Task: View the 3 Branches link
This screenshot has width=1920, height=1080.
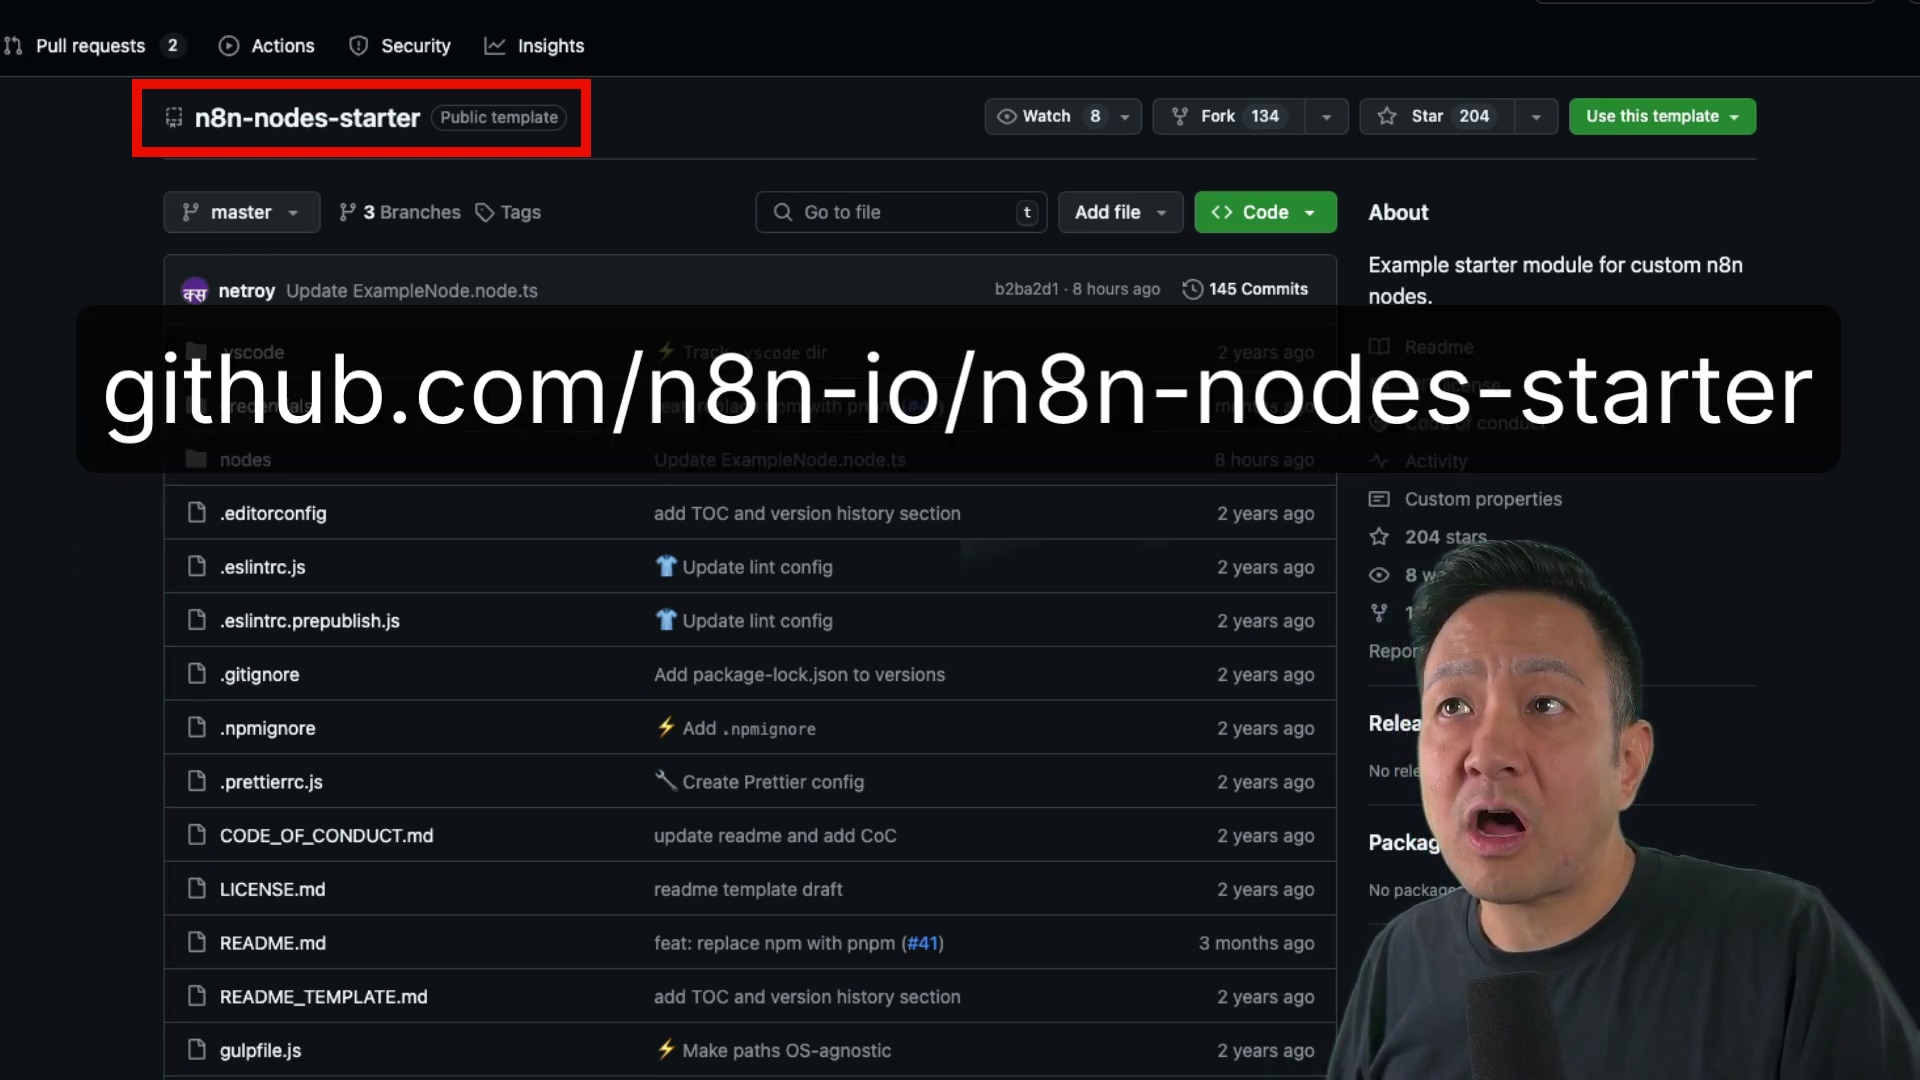Action: [400, 212]
